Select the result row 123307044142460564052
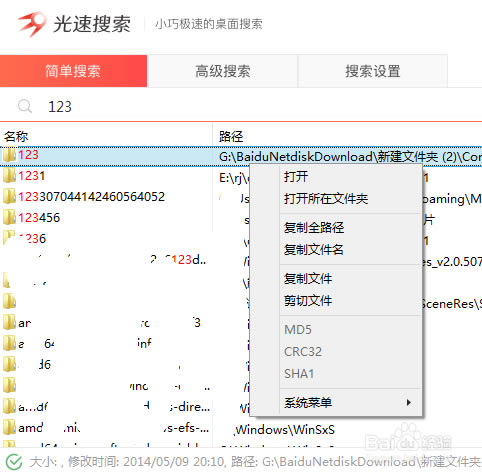This screenshot has width=482, height=476. pos(91,197)
